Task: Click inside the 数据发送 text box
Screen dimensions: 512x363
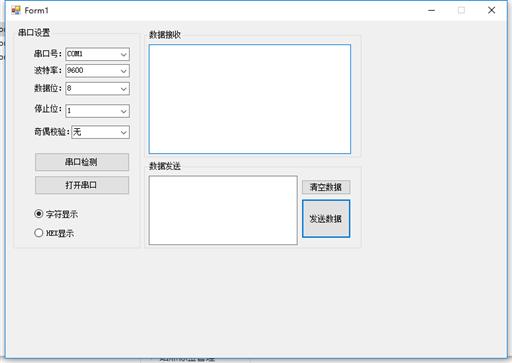Action: (223, 210)
